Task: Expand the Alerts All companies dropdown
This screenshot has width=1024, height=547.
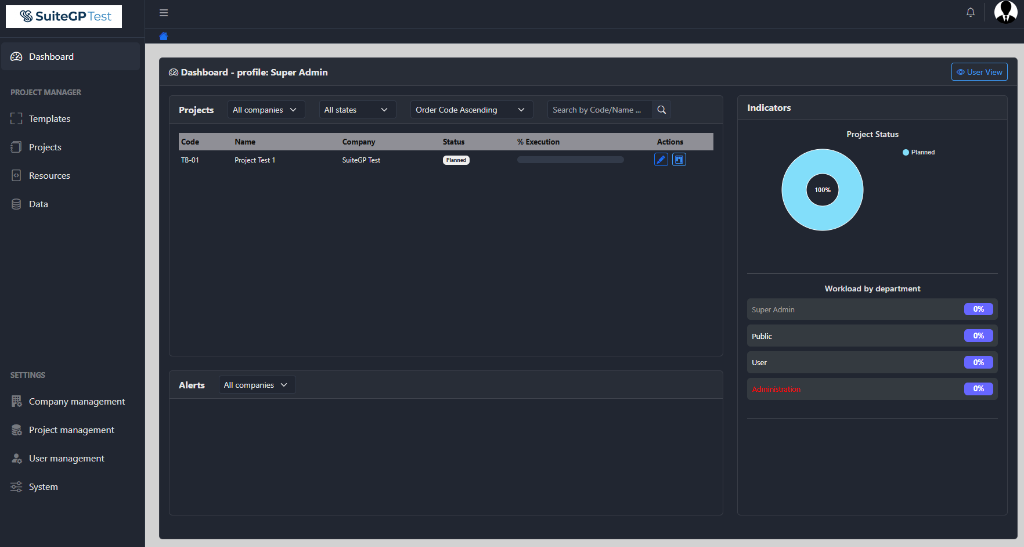Action: [257, 385]
